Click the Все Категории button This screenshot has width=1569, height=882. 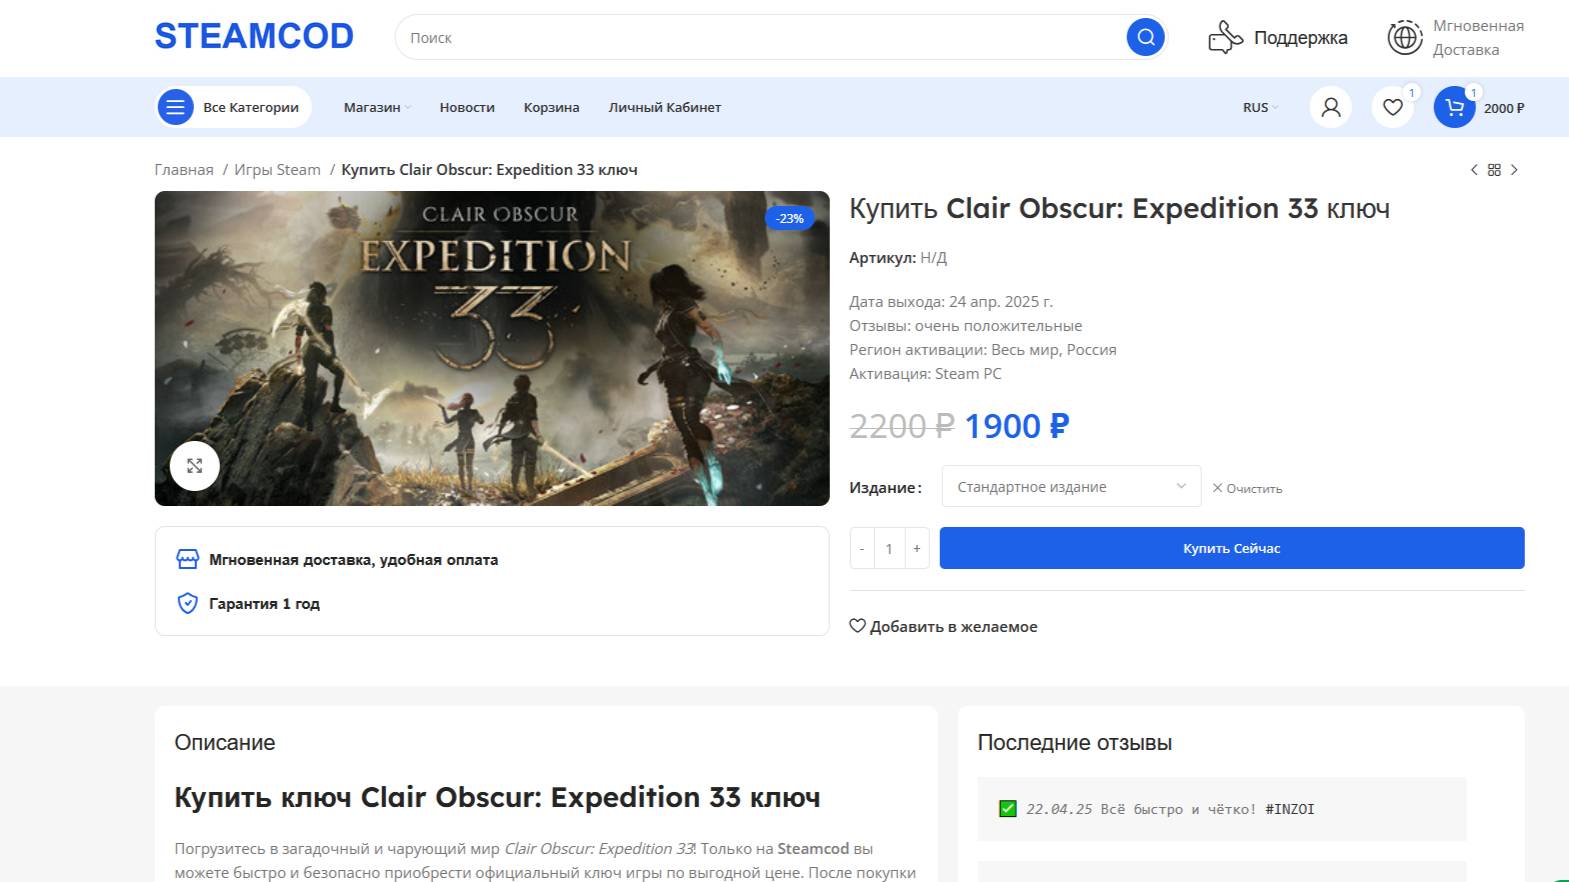coord(233,107)
